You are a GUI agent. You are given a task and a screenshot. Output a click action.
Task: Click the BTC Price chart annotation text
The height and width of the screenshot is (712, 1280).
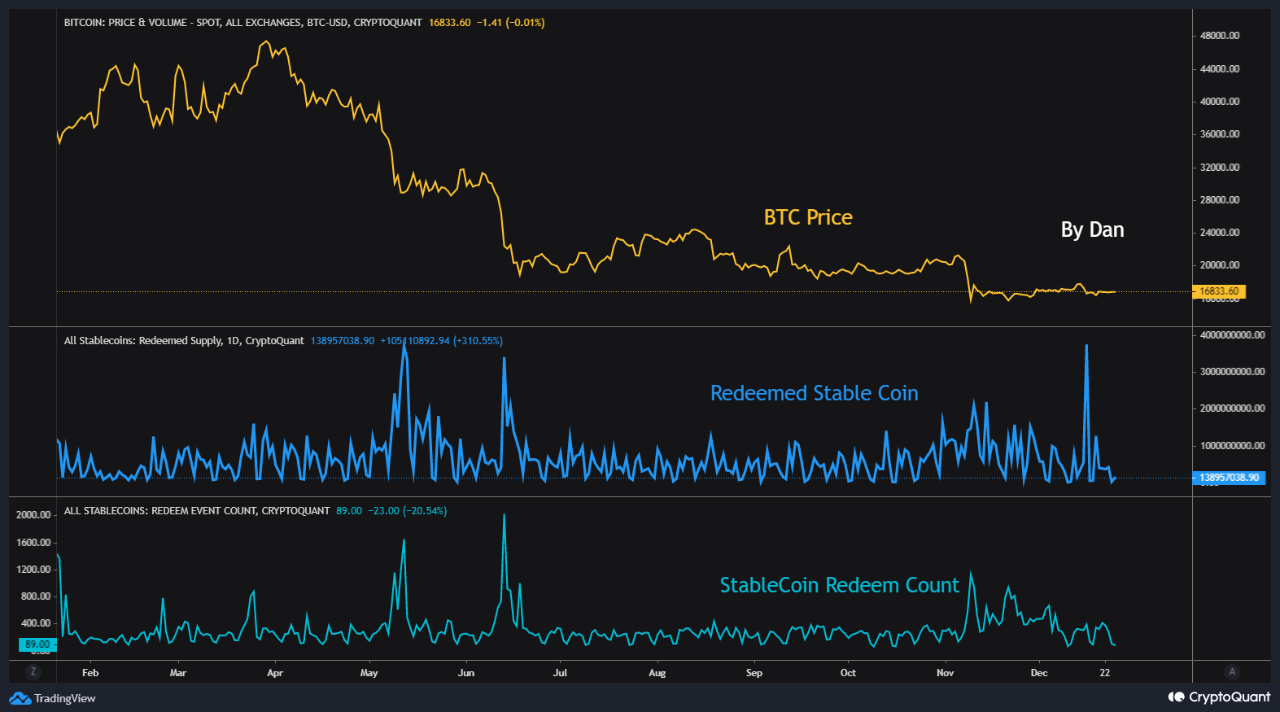(x=807, y=217)
